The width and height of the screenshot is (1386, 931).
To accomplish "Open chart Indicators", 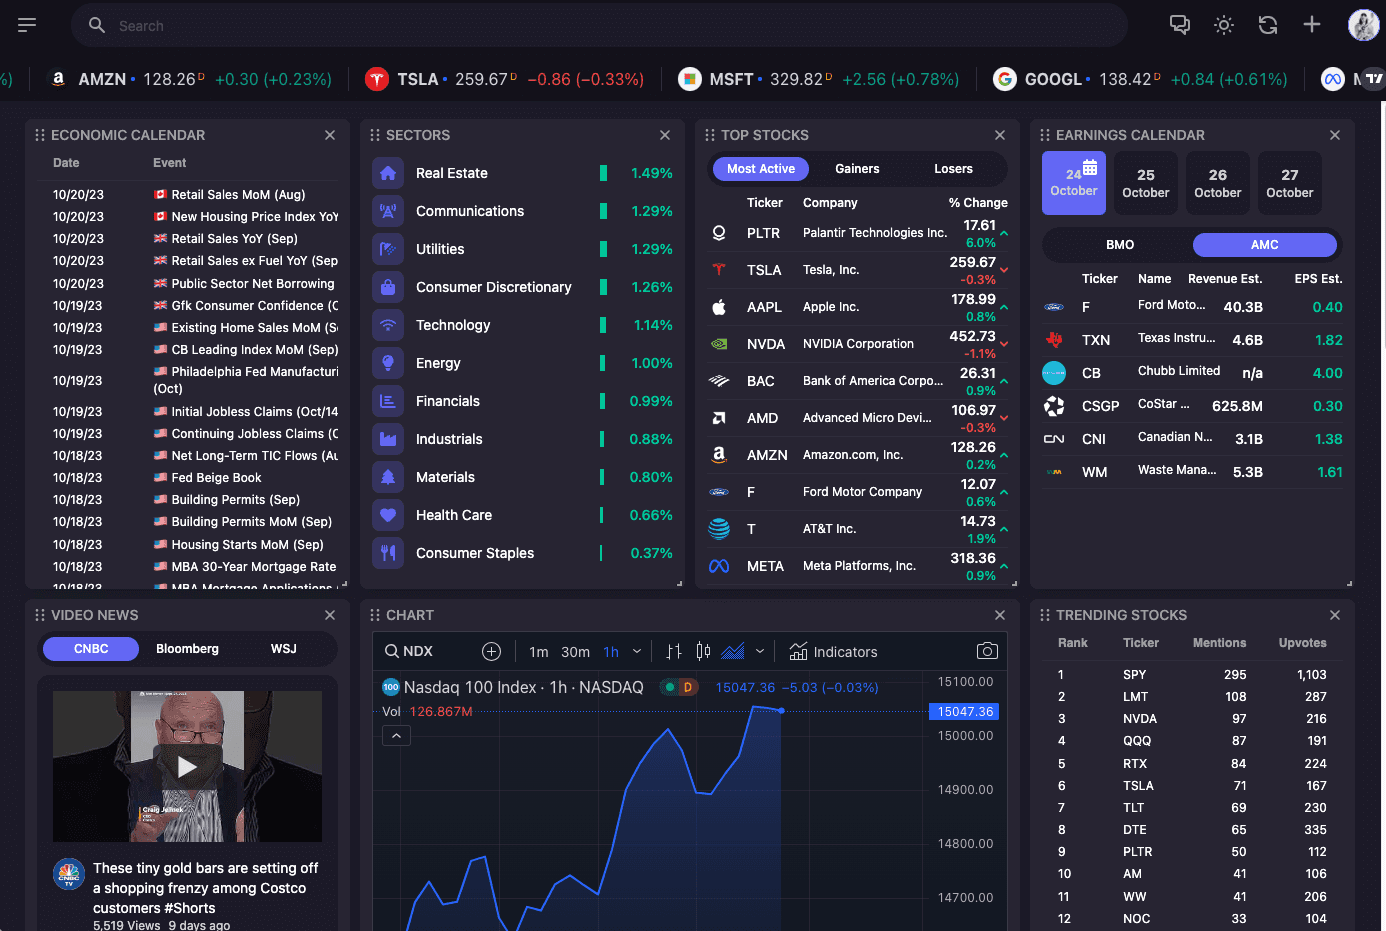I will pos(833,652).
